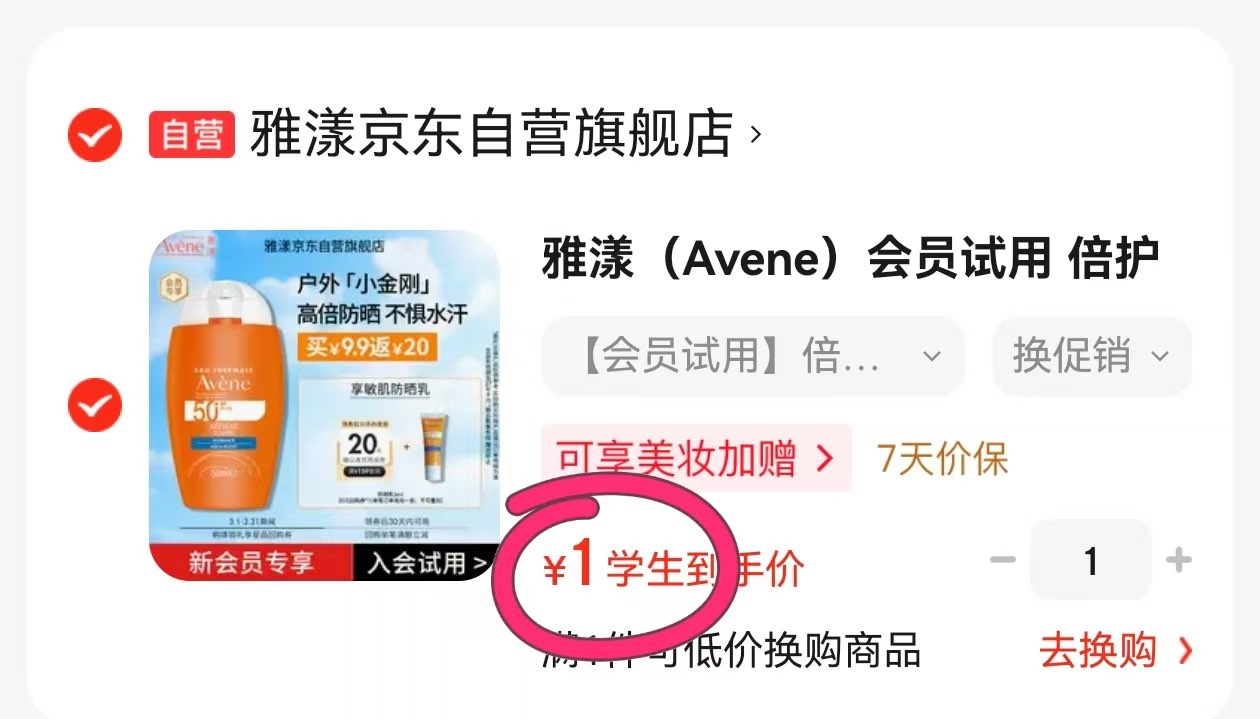Uncheck the 雅漾京东自营旗舰店 store checkbox
Image resolution: width=1260 pixels, height=719 pixels.
click(94, 135)
